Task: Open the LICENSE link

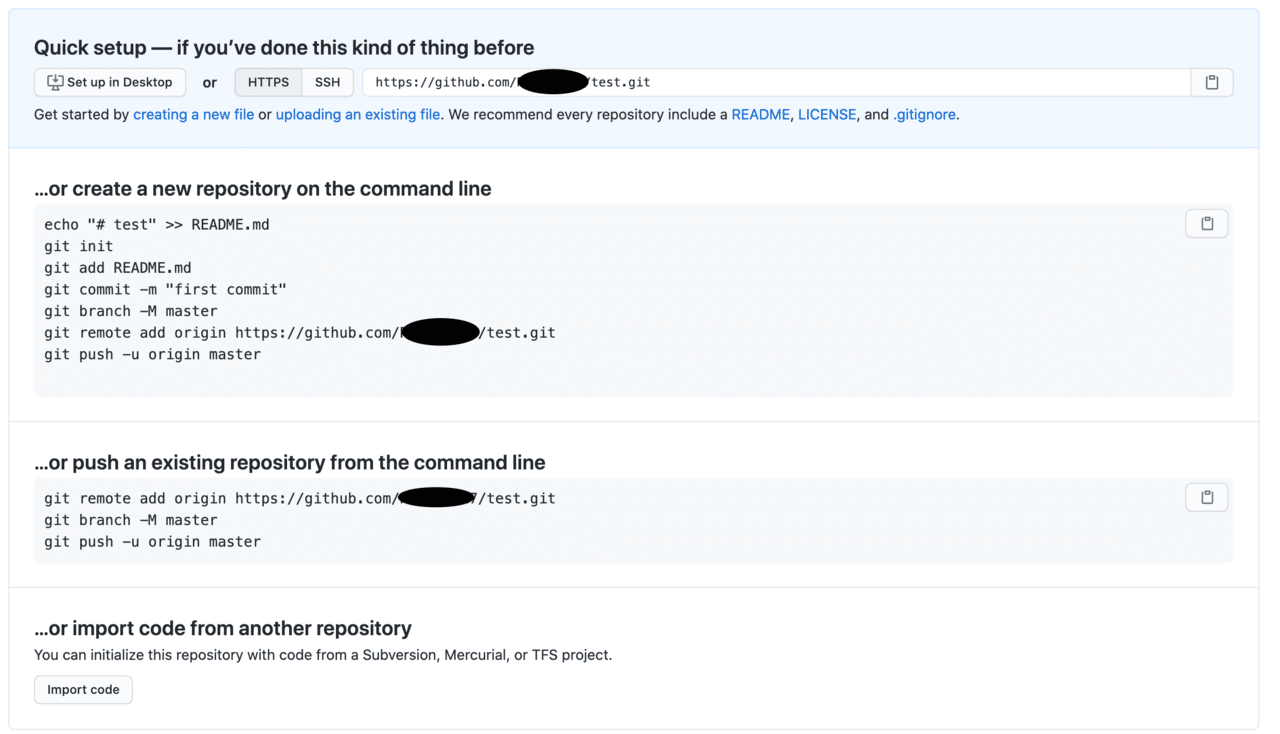Action: pyautogui.click(x=827, y=114)
